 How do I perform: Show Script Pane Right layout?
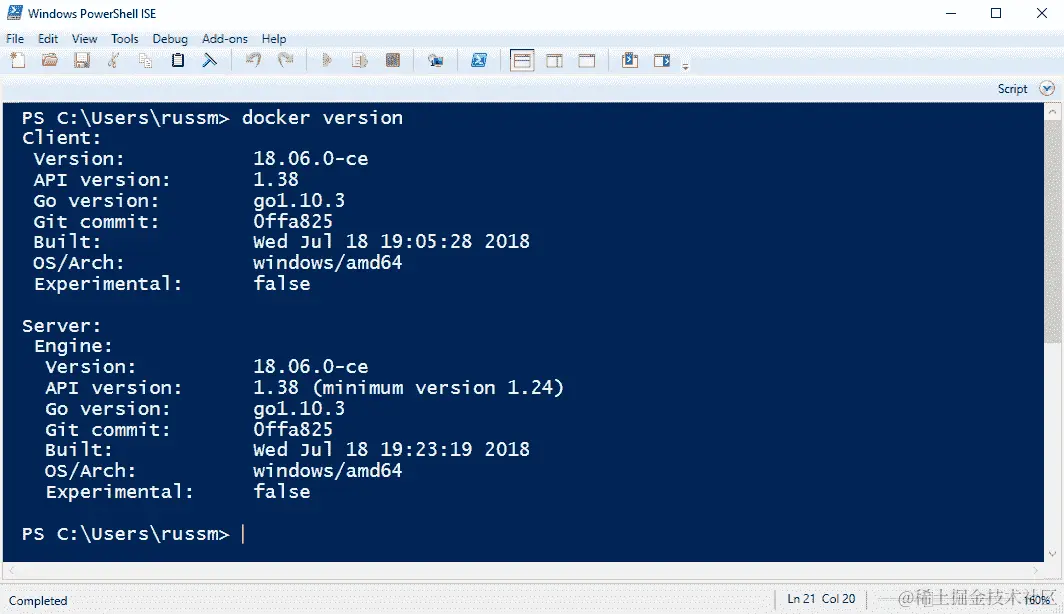(554, 60)
